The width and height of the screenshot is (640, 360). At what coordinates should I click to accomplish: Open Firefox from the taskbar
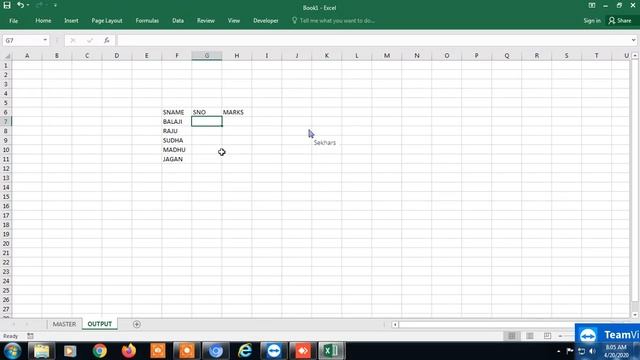tap(129, 351)
